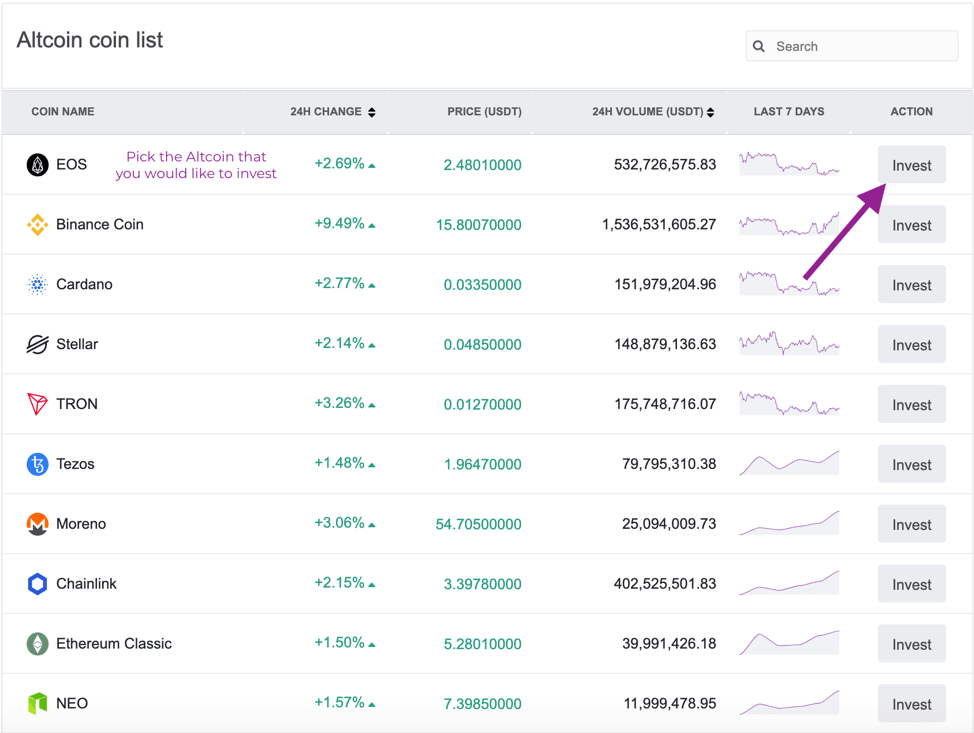This screenshot has height=733, width=974.
Task: Click Ethereum Classic volume 39,991,426.18
Action: coord(669,644)
